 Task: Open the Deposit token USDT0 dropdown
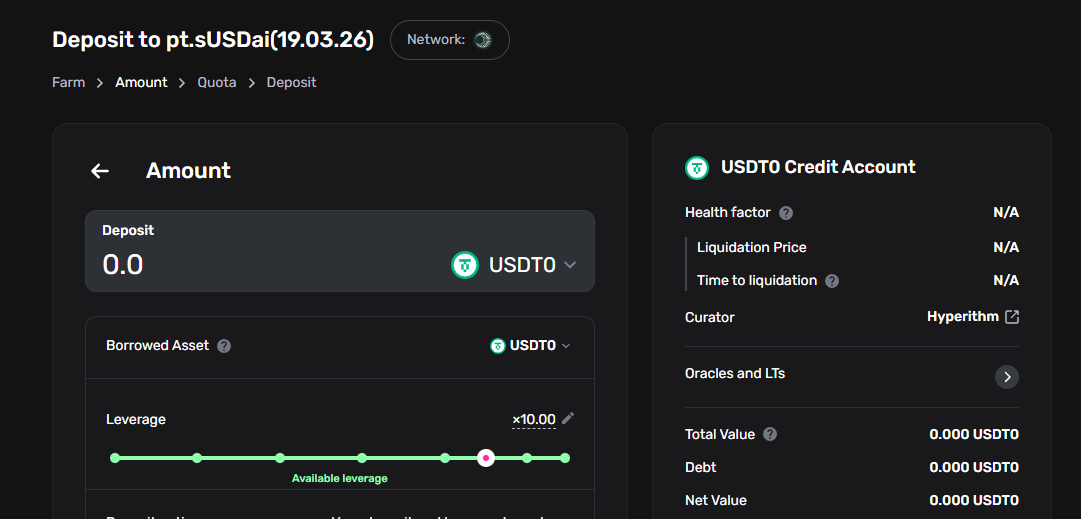coord(515,265)
